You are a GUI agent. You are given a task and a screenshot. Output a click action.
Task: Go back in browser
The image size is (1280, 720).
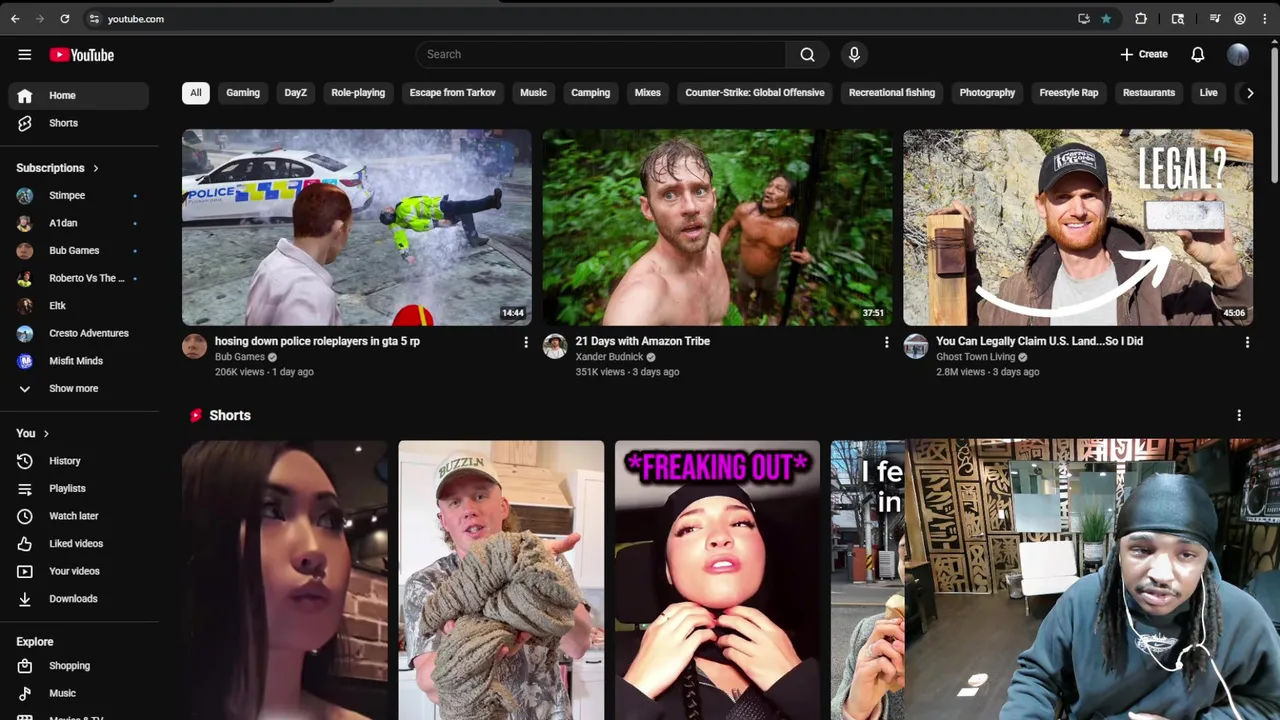tap(15, 19)
